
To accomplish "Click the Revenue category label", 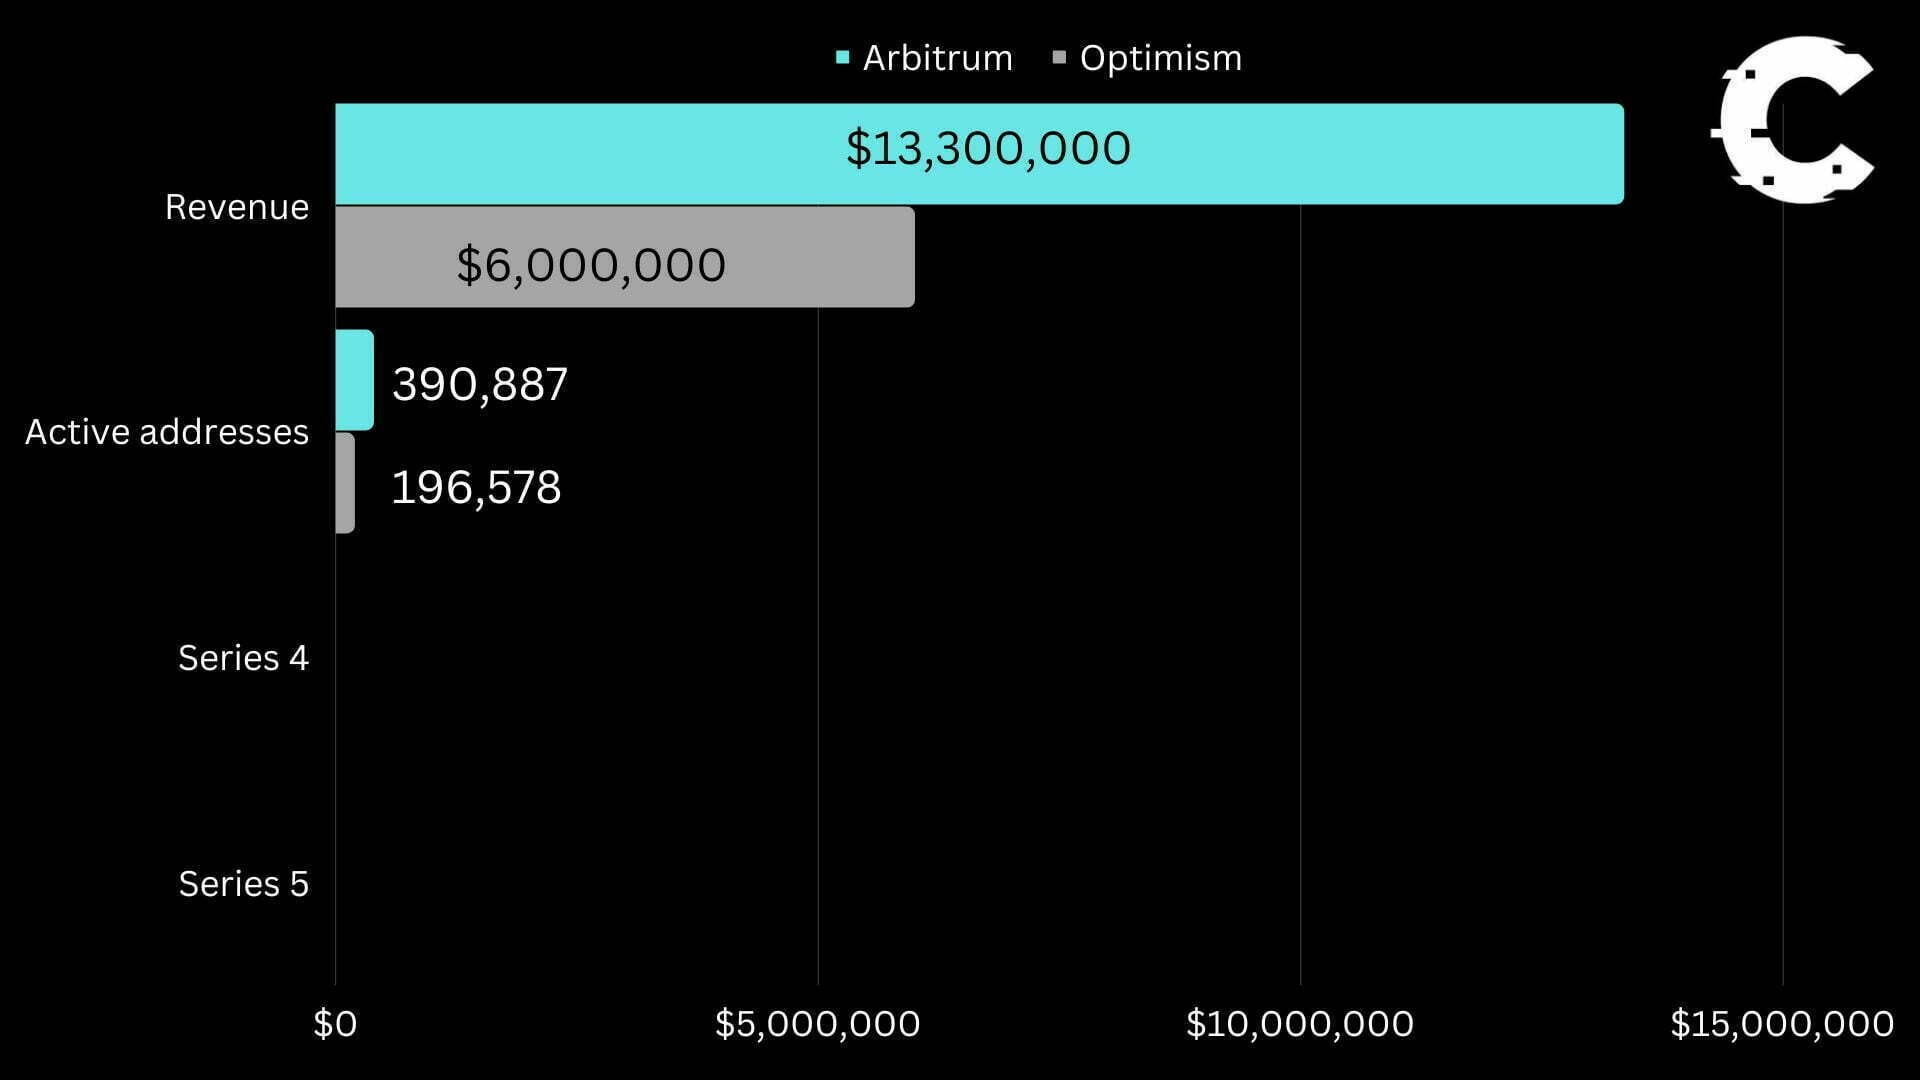I will [237, 207].
